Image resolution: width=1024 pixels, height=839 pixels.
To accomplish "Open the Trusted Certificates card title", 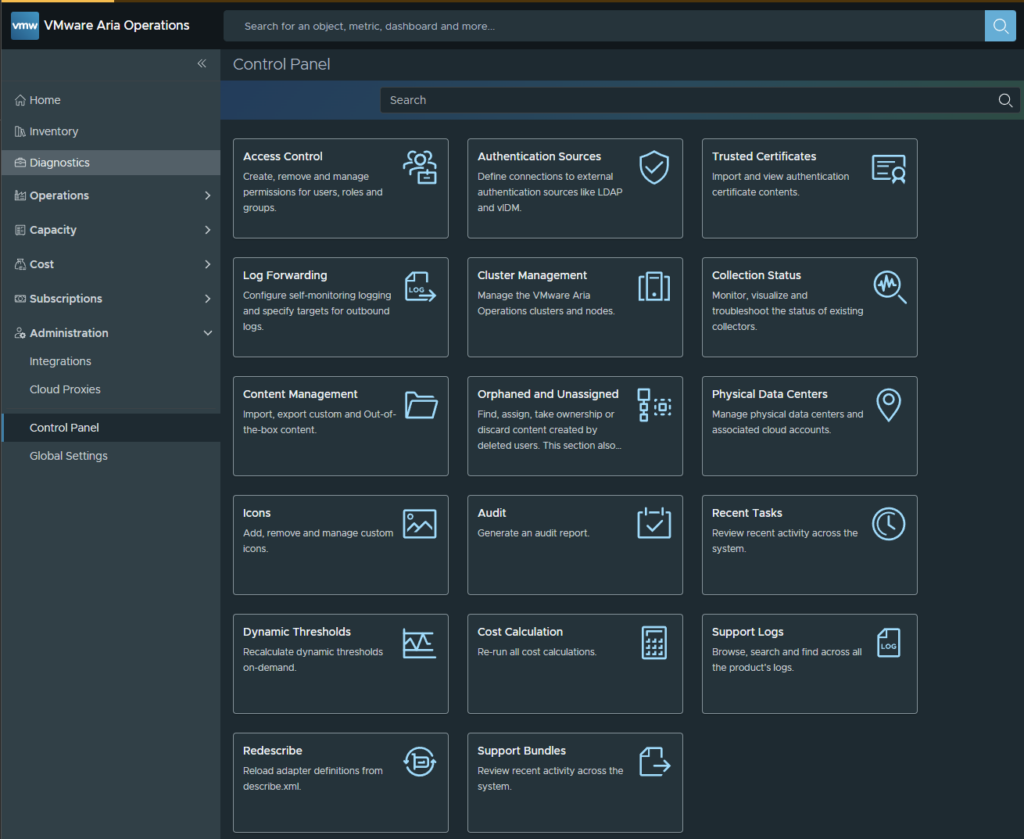I will coord(764,156).
